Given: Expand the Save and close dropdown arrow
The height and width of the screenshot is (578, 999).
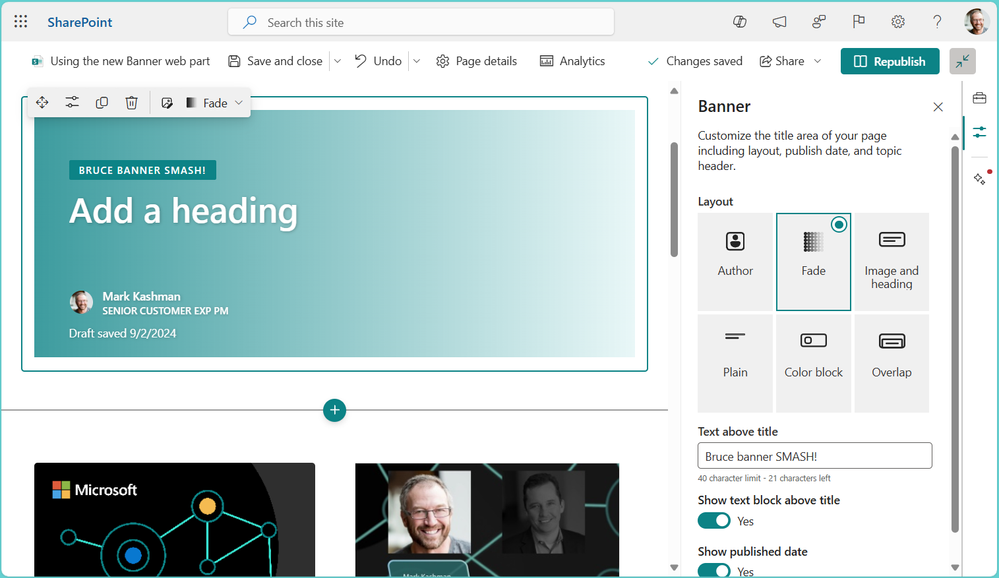Looking at the screenshot, I should click(x=338, y=61).
